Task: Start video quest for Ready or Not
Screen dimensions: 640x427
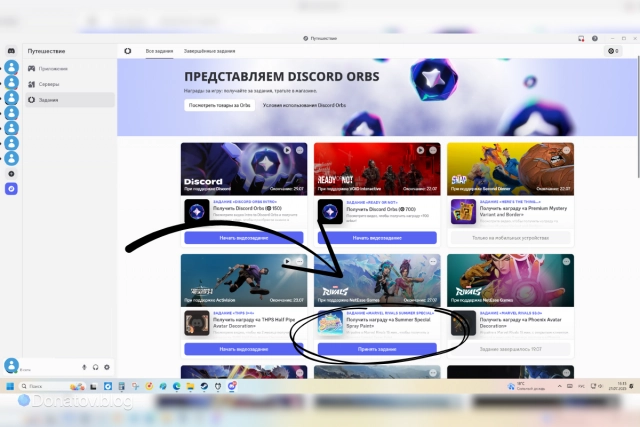Action: 377,238
